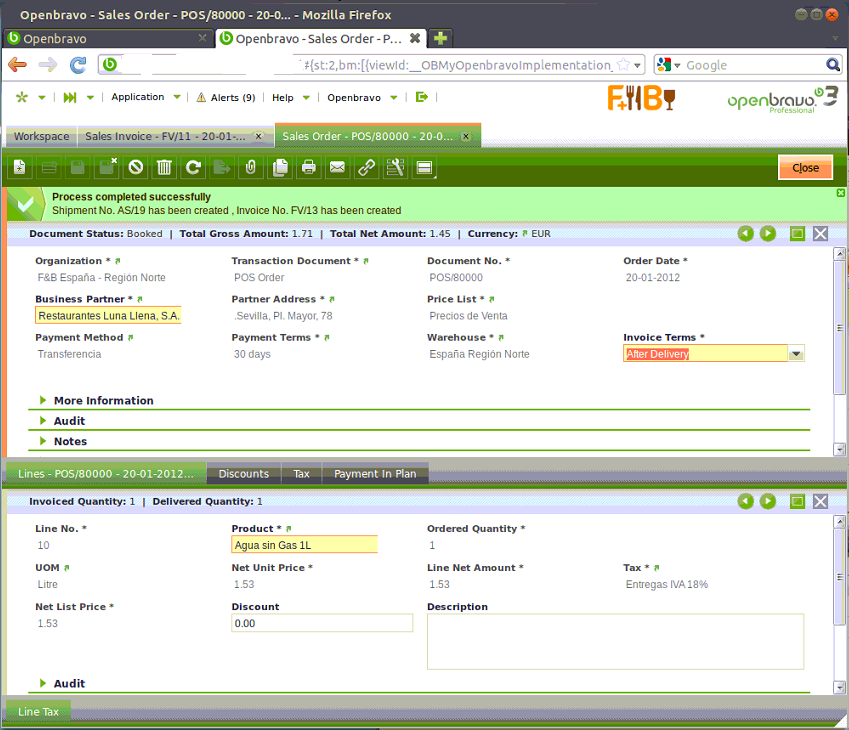The image size is (849, 730).
Task: Click the Discount input field
Action: coord(321,623)
